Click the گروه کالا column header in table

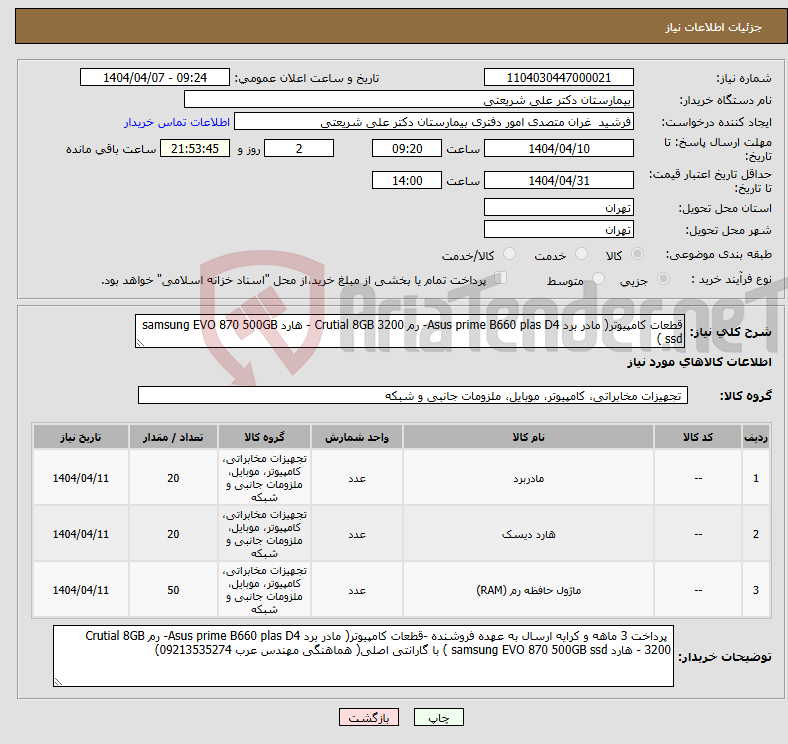pos(264,437)
